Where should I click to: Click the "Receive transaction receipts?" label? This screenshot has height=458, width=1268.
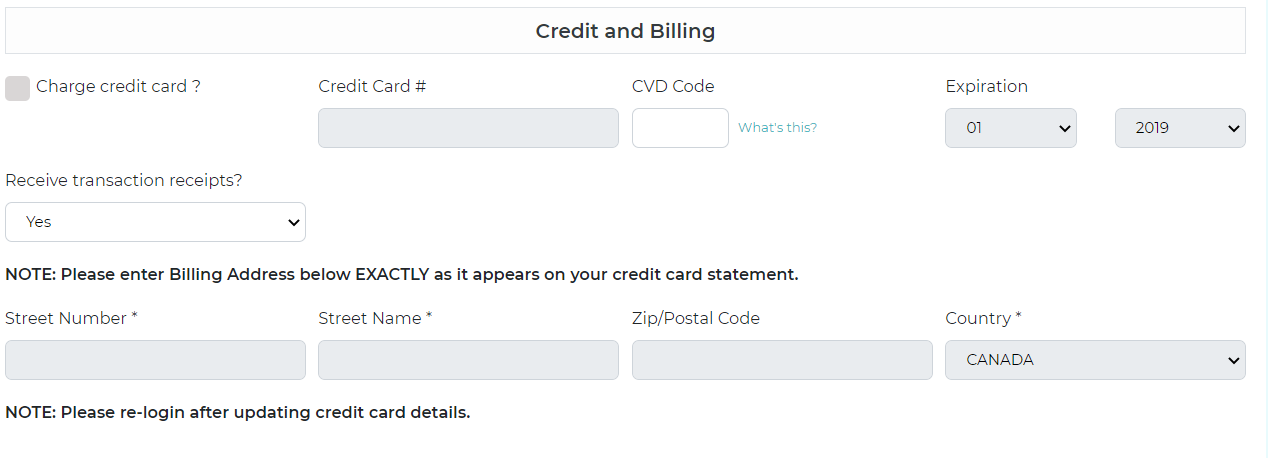124,180
